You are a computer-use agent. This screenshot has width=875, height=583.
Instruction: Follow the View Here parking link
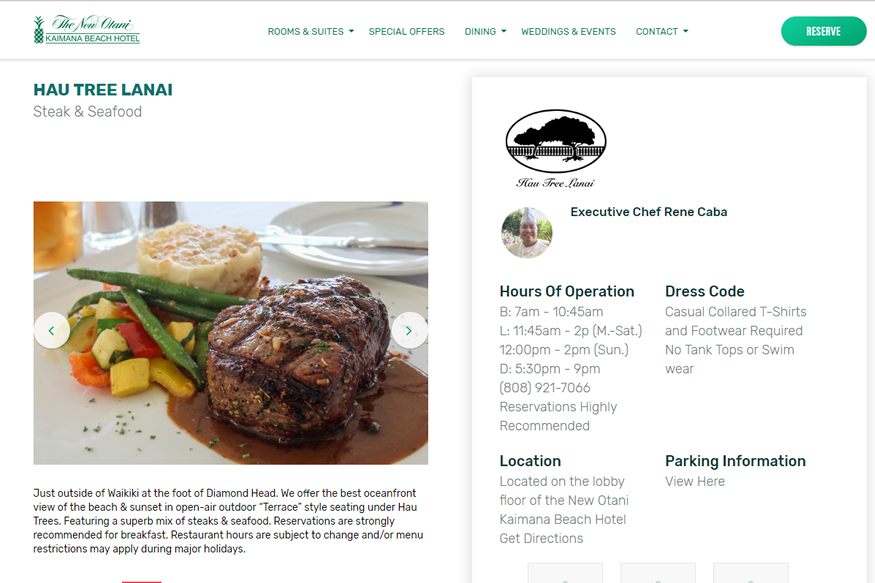[x=695, y=481]
